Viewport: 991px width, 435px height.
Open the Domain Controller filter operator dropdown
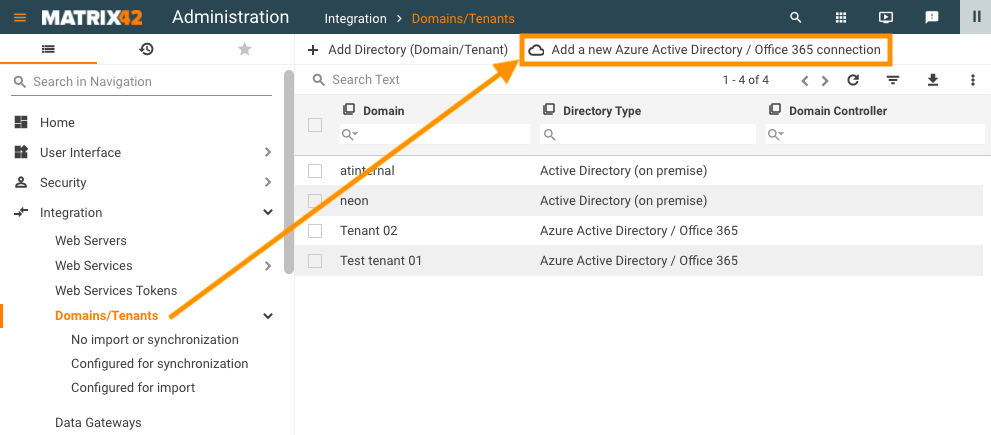click(775, 134)
